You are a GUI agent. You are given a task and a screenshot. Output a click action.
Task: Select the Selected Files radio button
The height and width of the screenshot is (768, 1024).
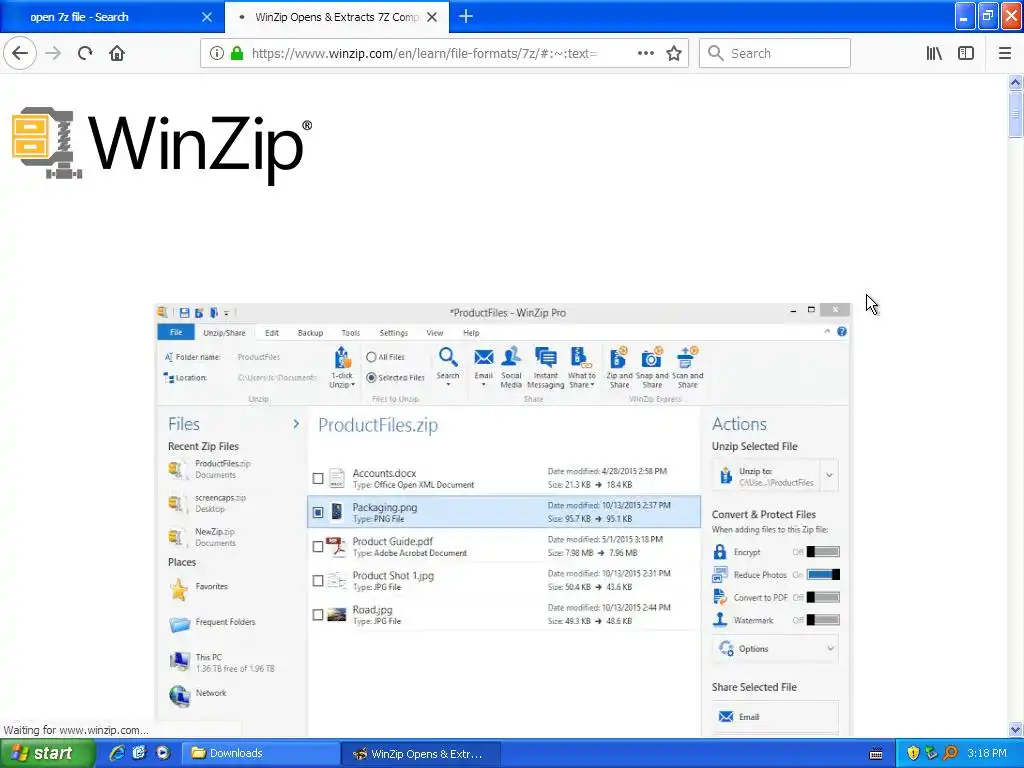pos(371,377)
